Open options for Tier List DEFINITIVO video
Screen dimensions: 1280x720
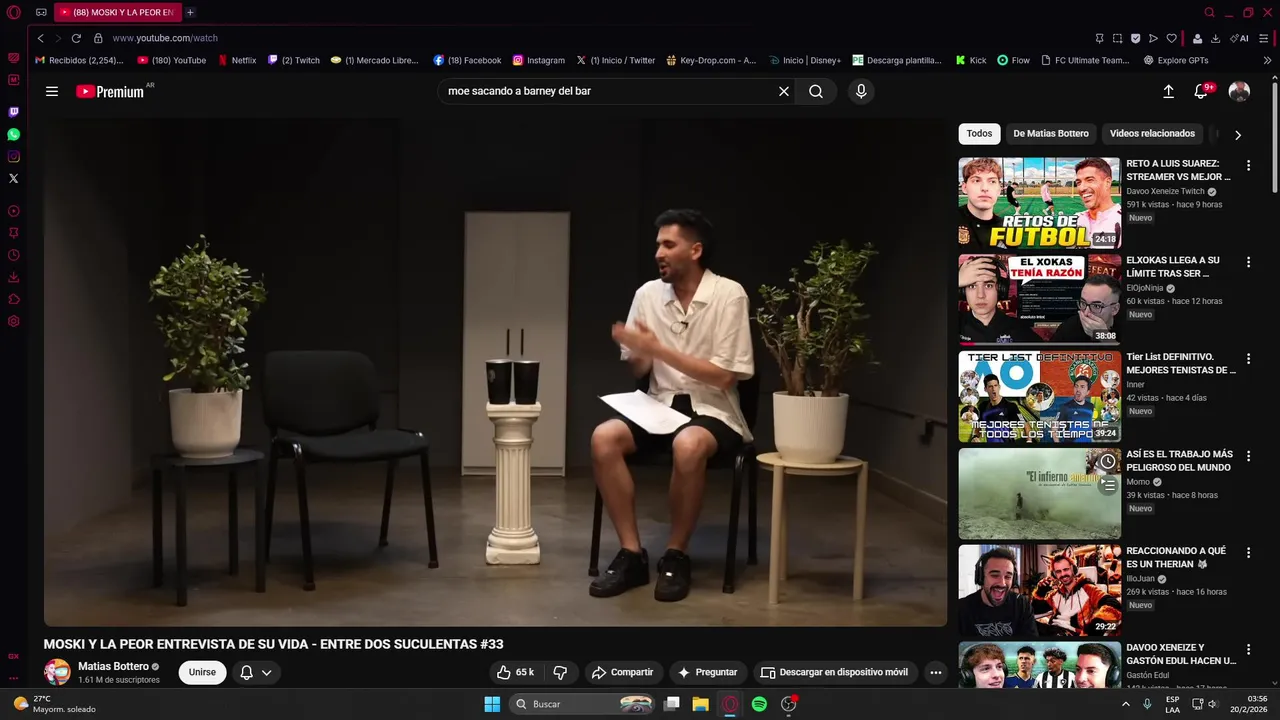click(x=1248, y=358)
